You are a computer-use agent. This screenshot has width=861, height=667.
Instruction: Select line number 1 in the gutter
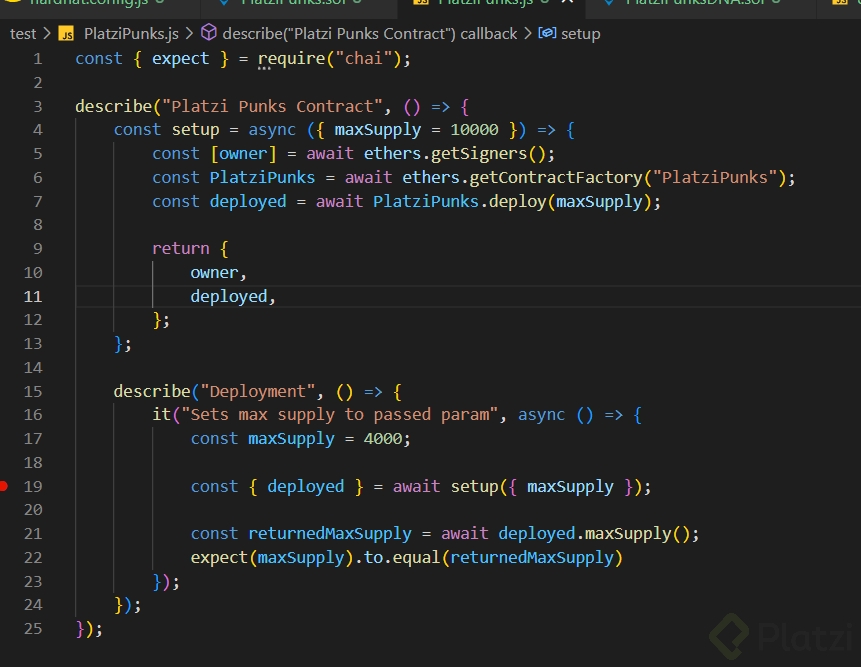tap(37, 59)
